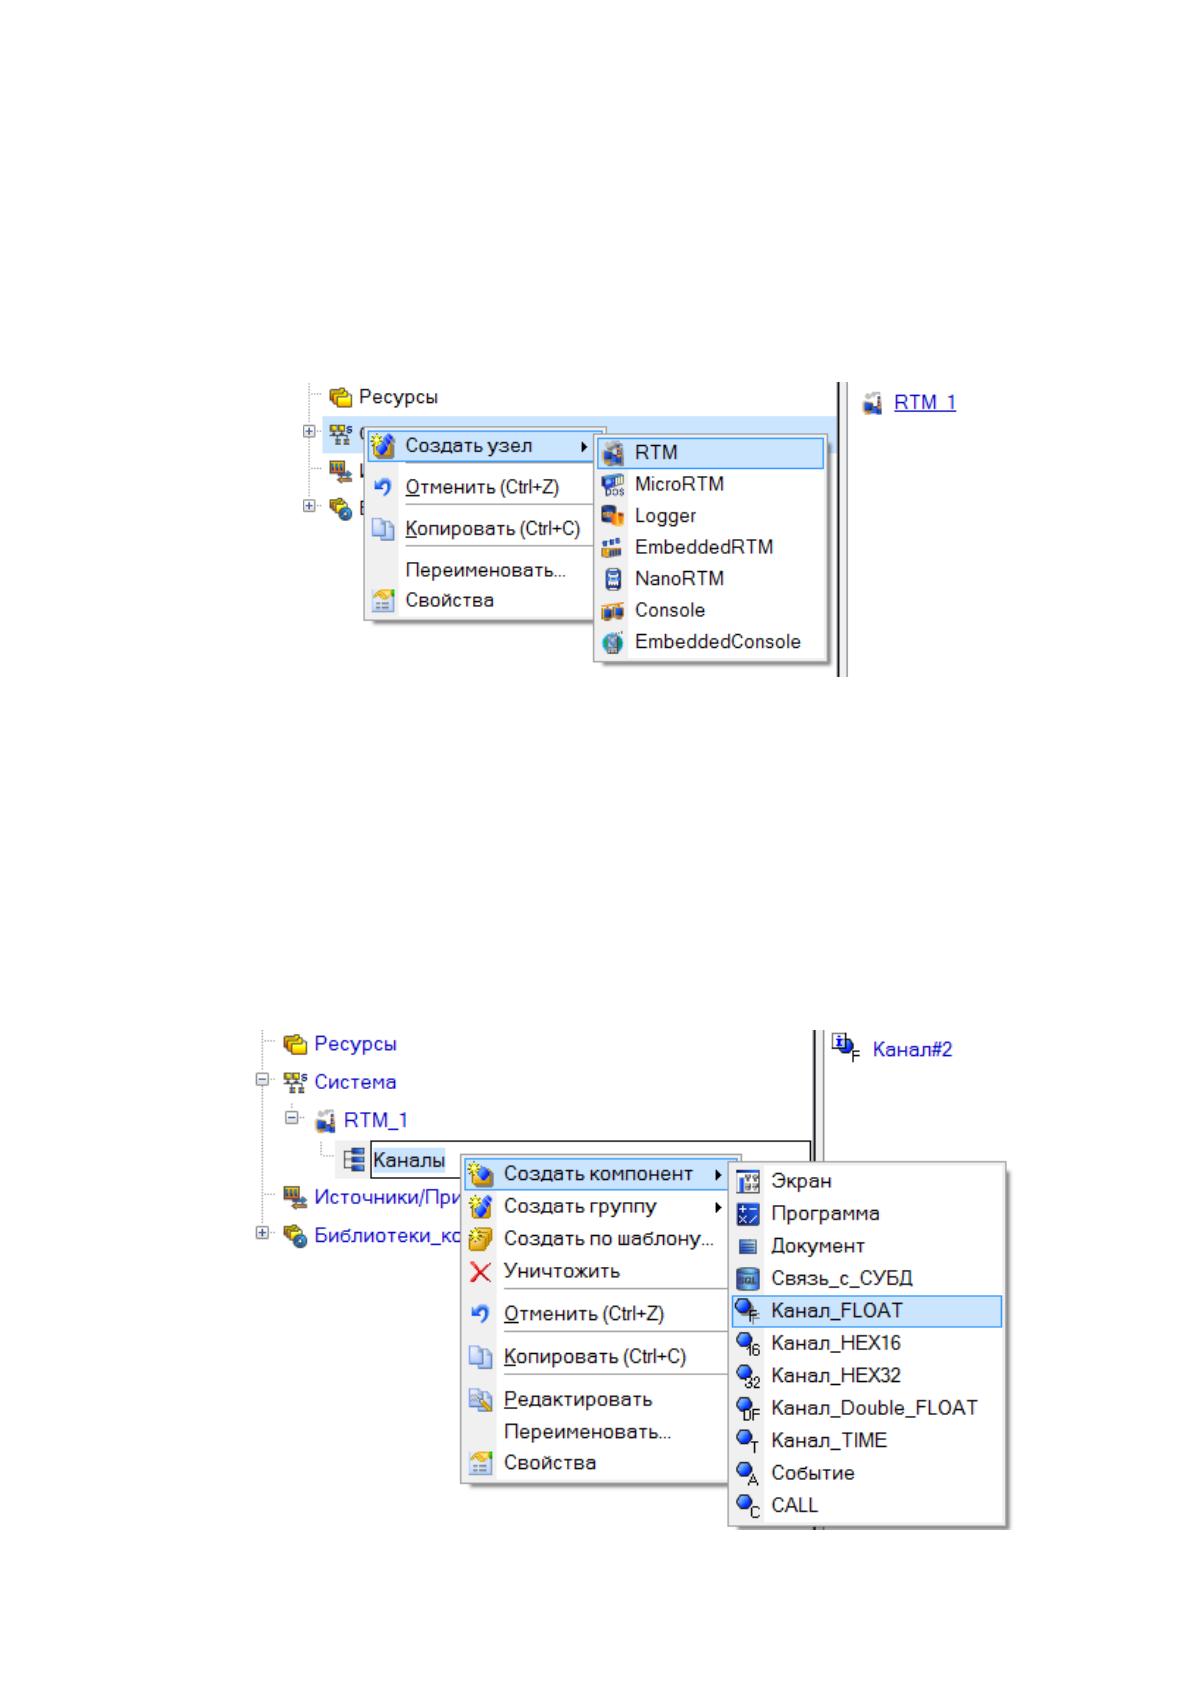Click the Уничтожить red cross icon

click(481, 1272)
